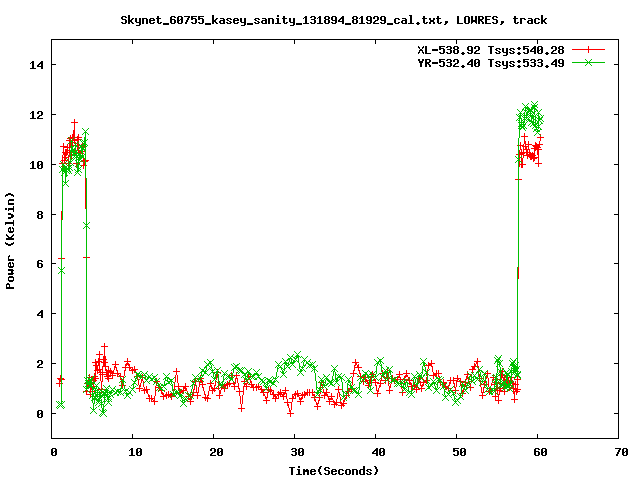Screen dimensions: 640x480
Task: Click the x-axis tick label 40
Action: coord(378,452)
